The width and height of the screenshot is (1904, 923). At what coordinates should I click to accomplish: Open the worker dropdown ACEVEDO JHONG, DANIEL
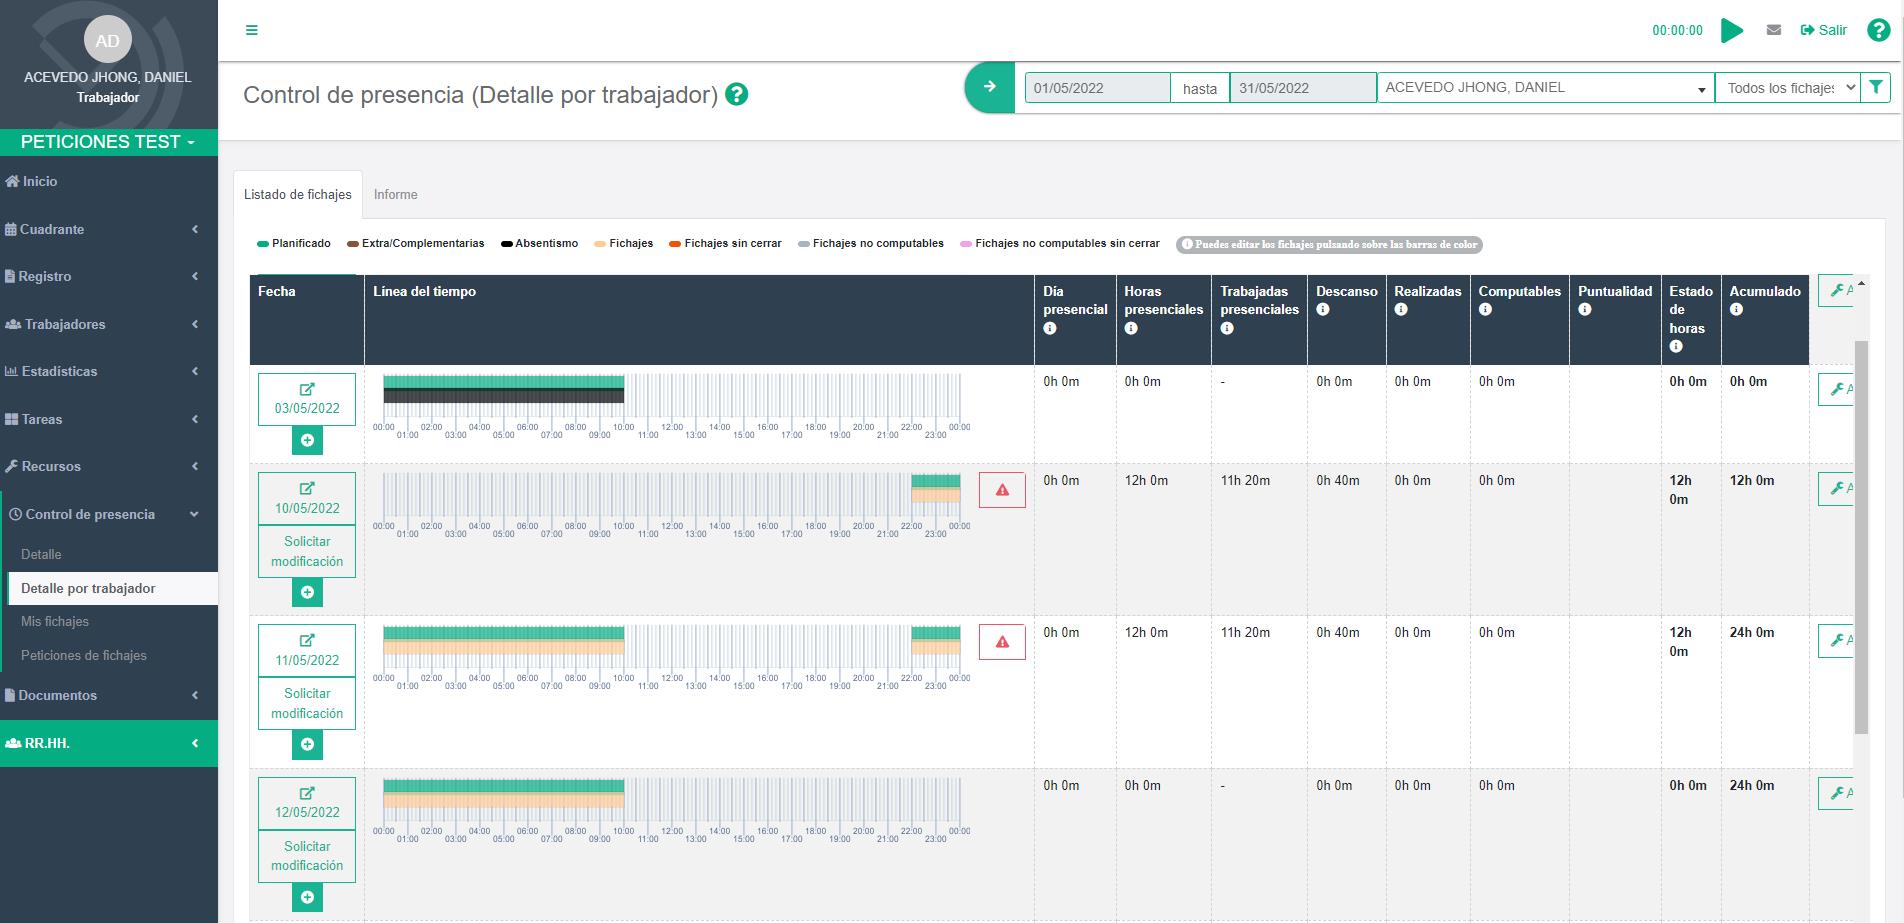tap(1545, 88)
